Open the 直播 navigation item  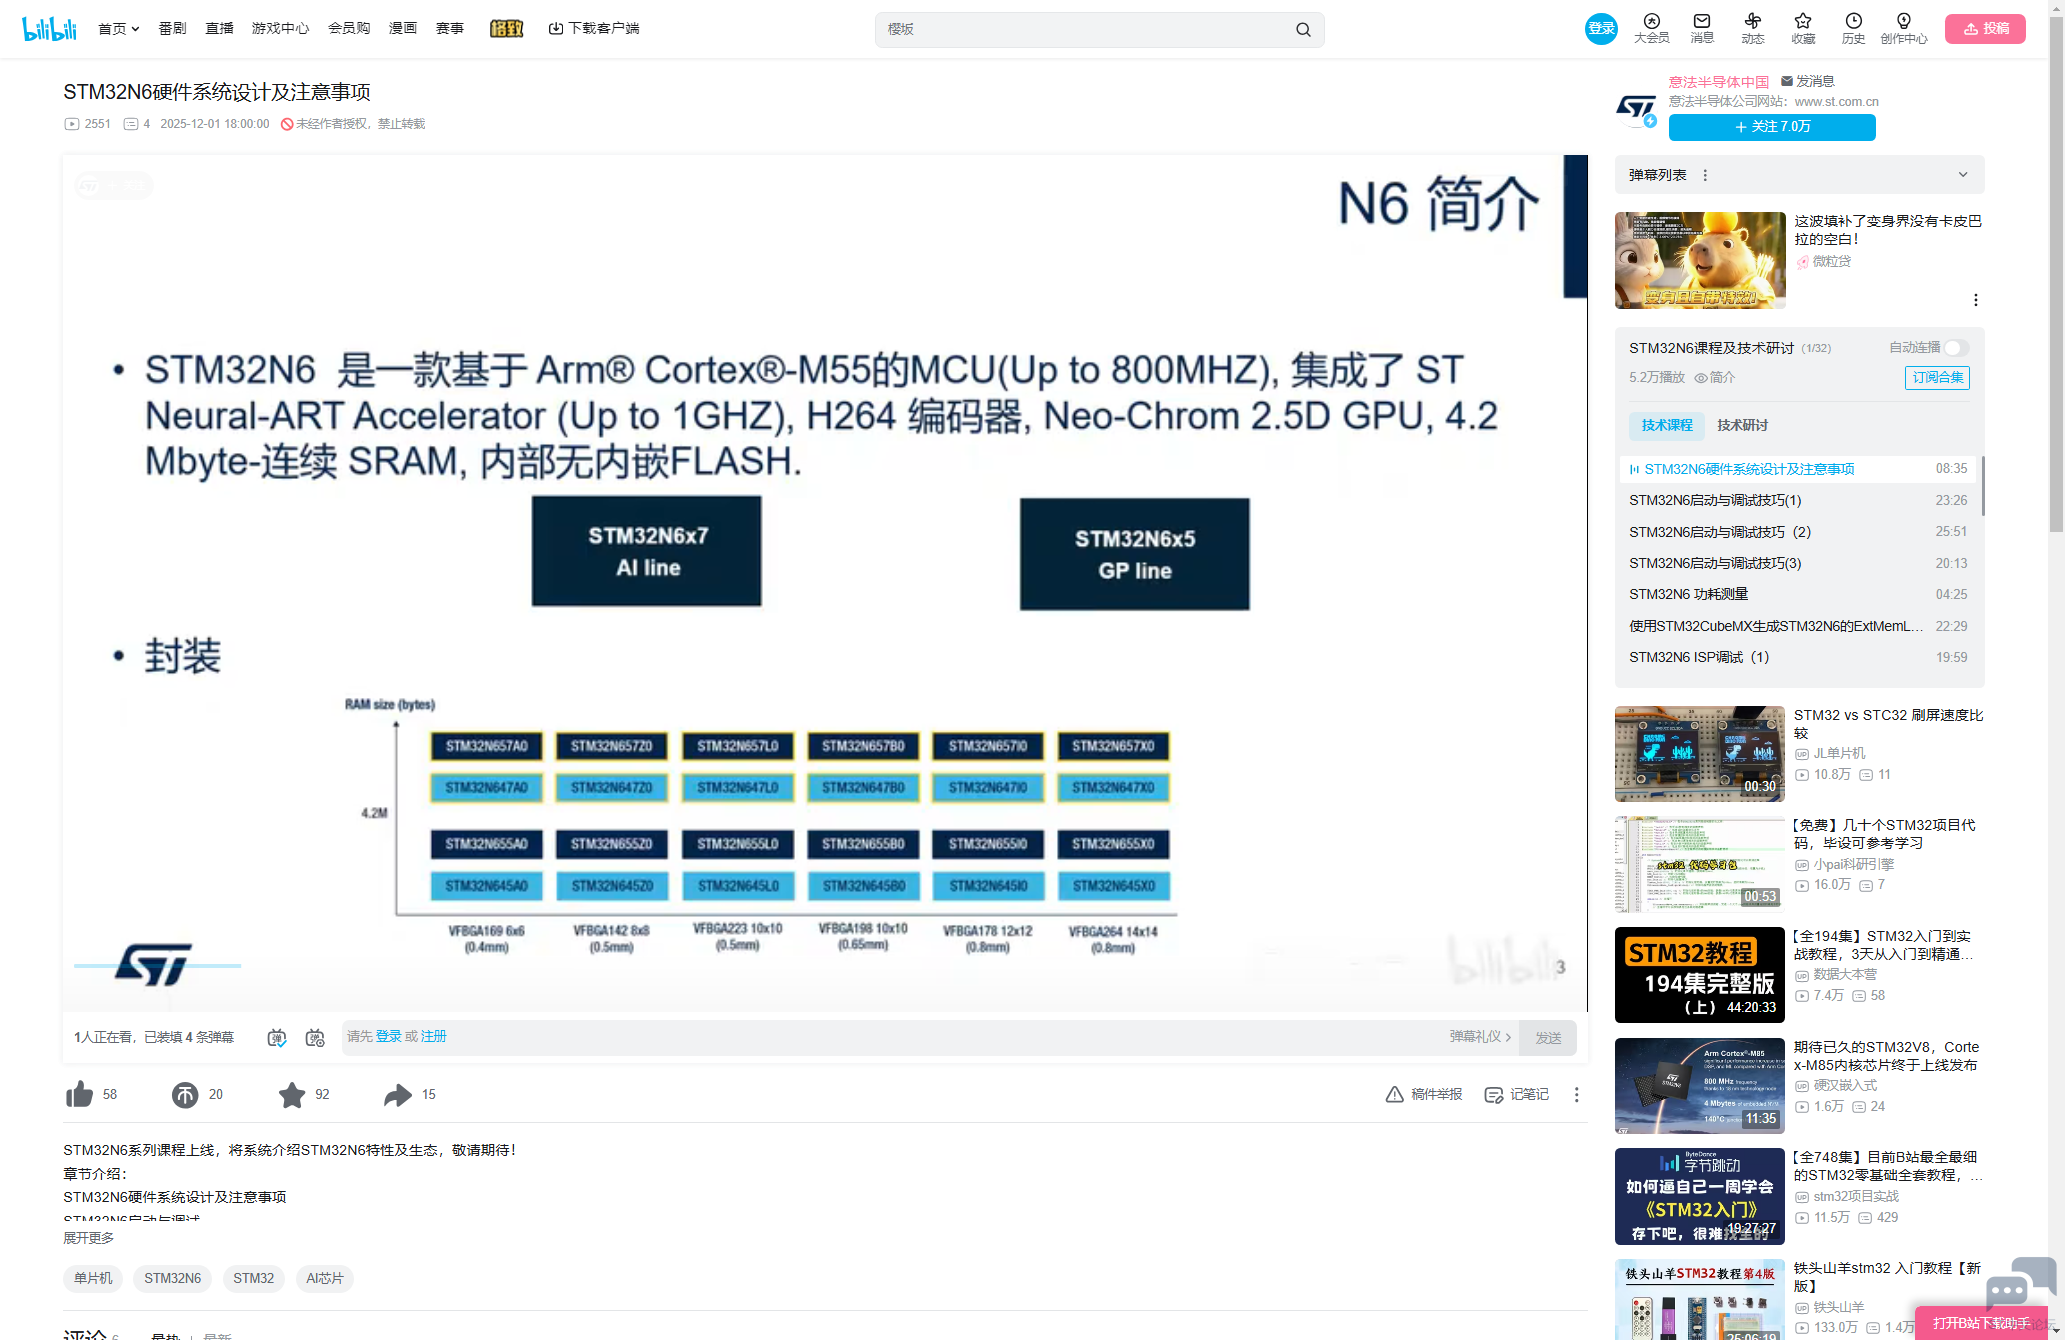pos(219,29)
